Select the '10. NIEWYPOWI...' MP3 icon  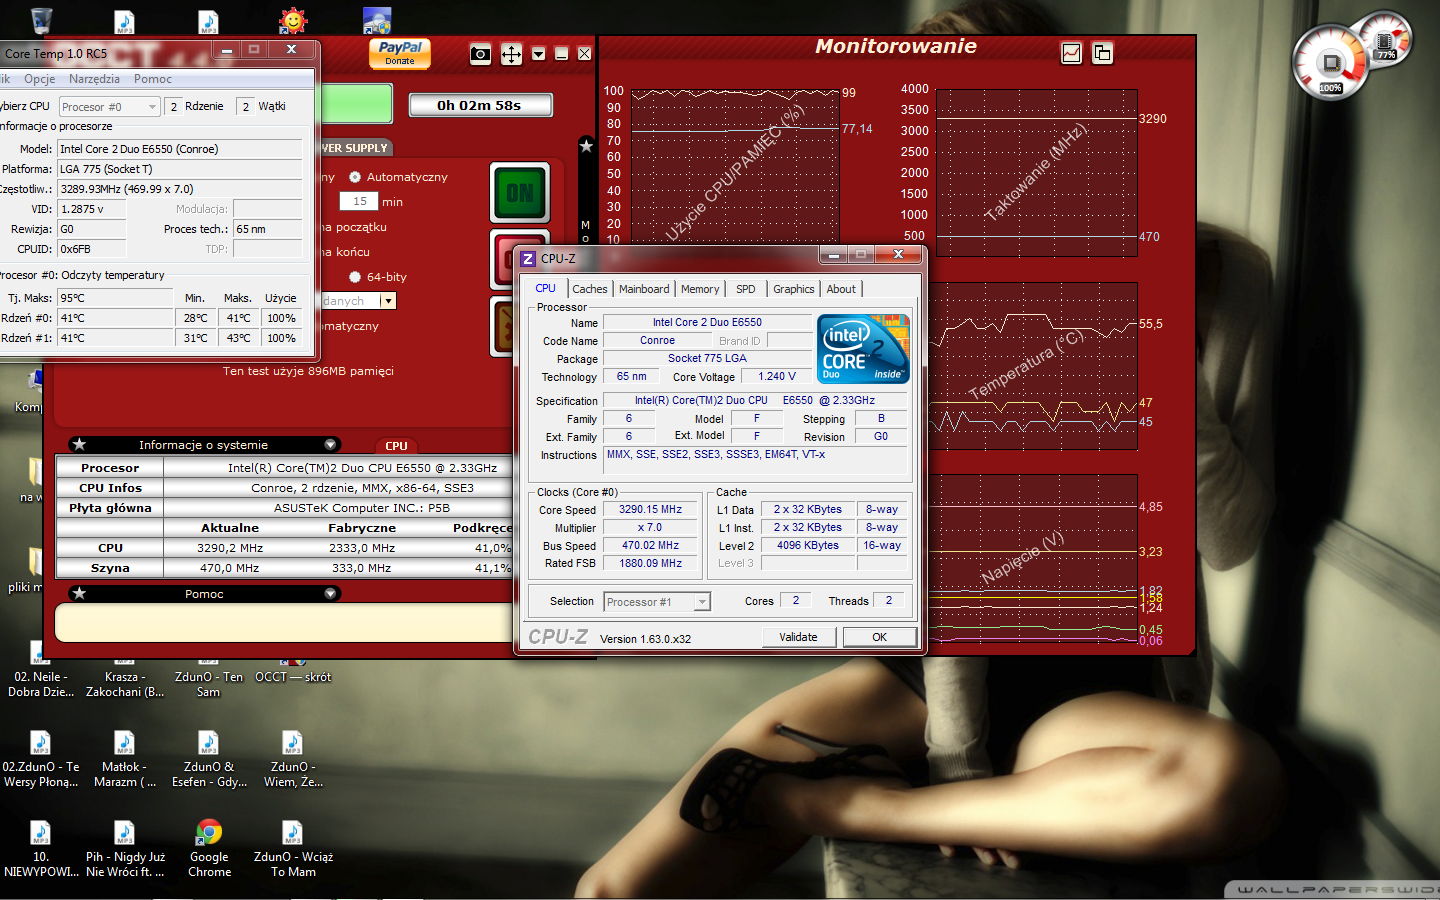[41, 849]
